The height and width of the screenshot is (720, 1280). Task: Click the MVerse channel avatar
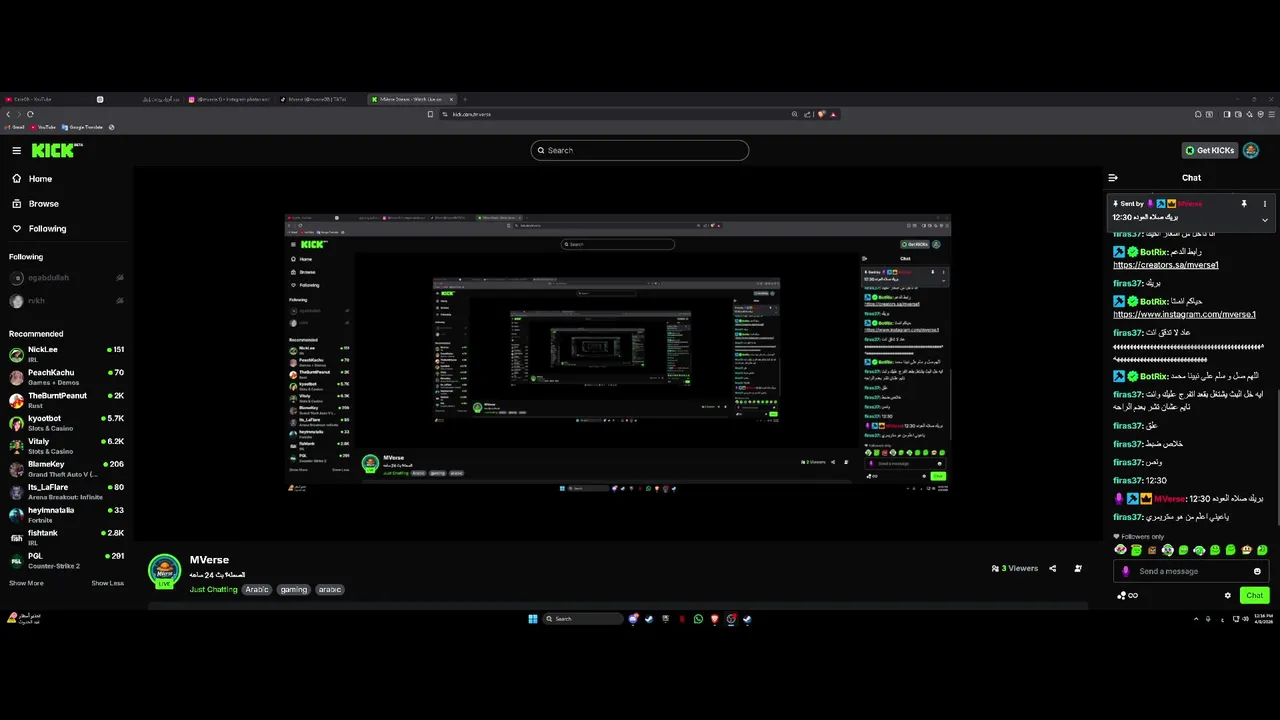tap(164, 571)
